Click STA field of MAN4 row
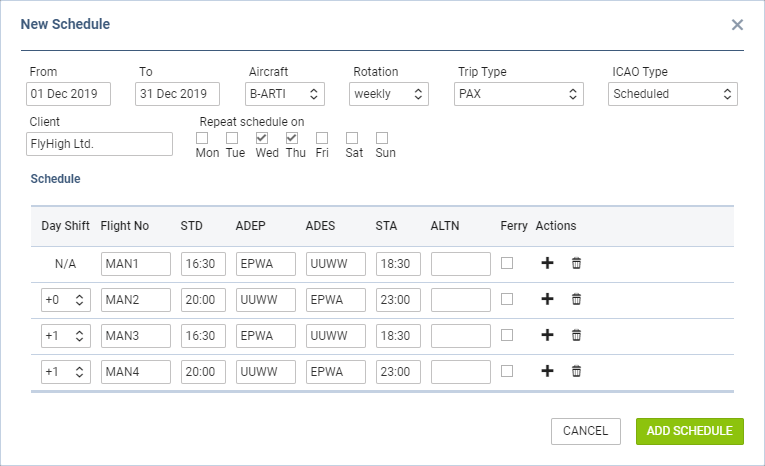Image resolution: width=765 pixels, height=466 pixels. (x=399, y=372)
